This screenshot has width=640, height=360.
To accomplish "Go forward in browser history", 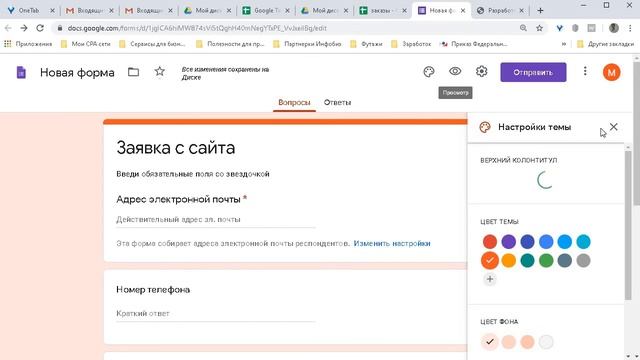I will tap(24, 28).
